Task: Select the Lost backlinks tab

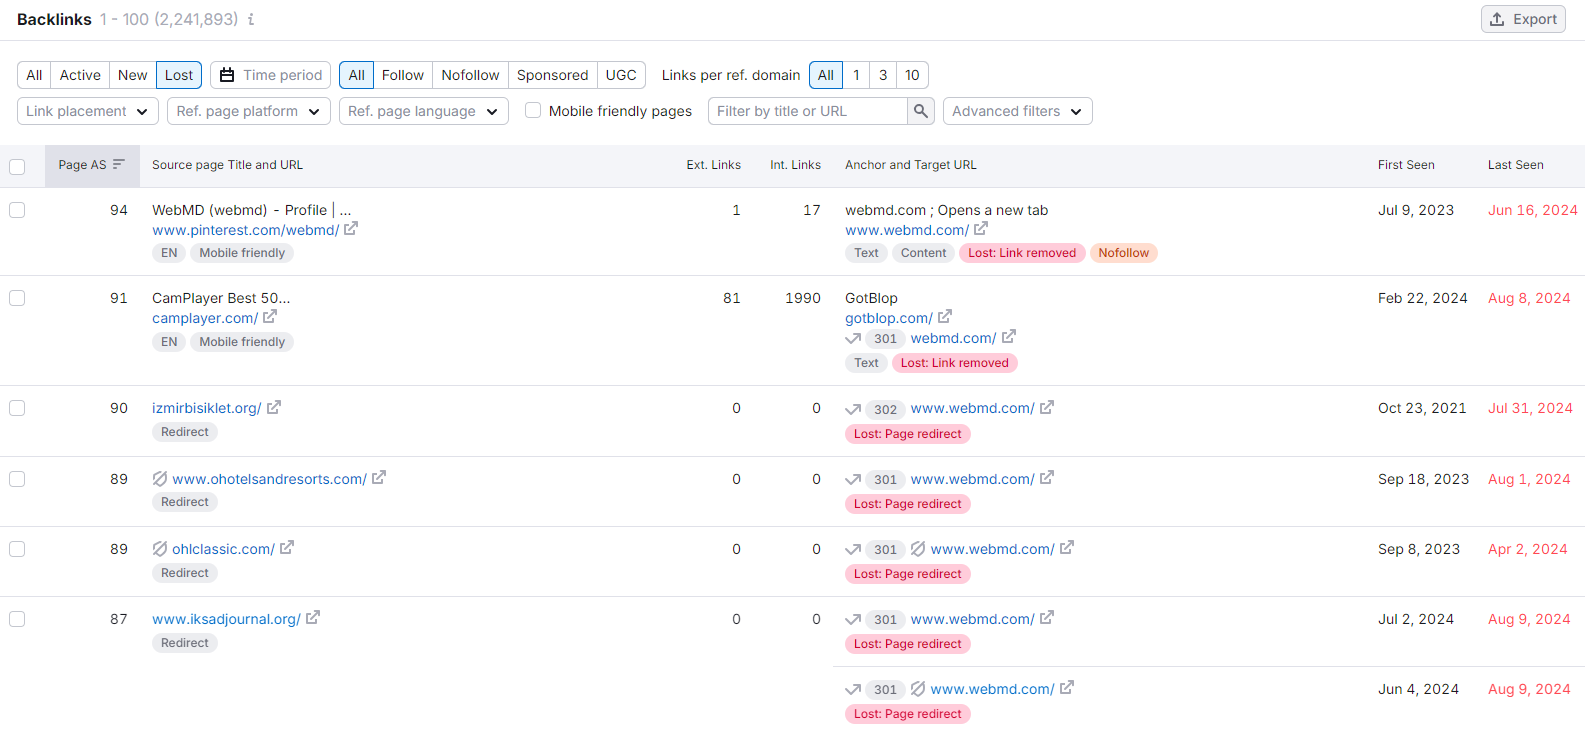Action: tap(179, 75)
